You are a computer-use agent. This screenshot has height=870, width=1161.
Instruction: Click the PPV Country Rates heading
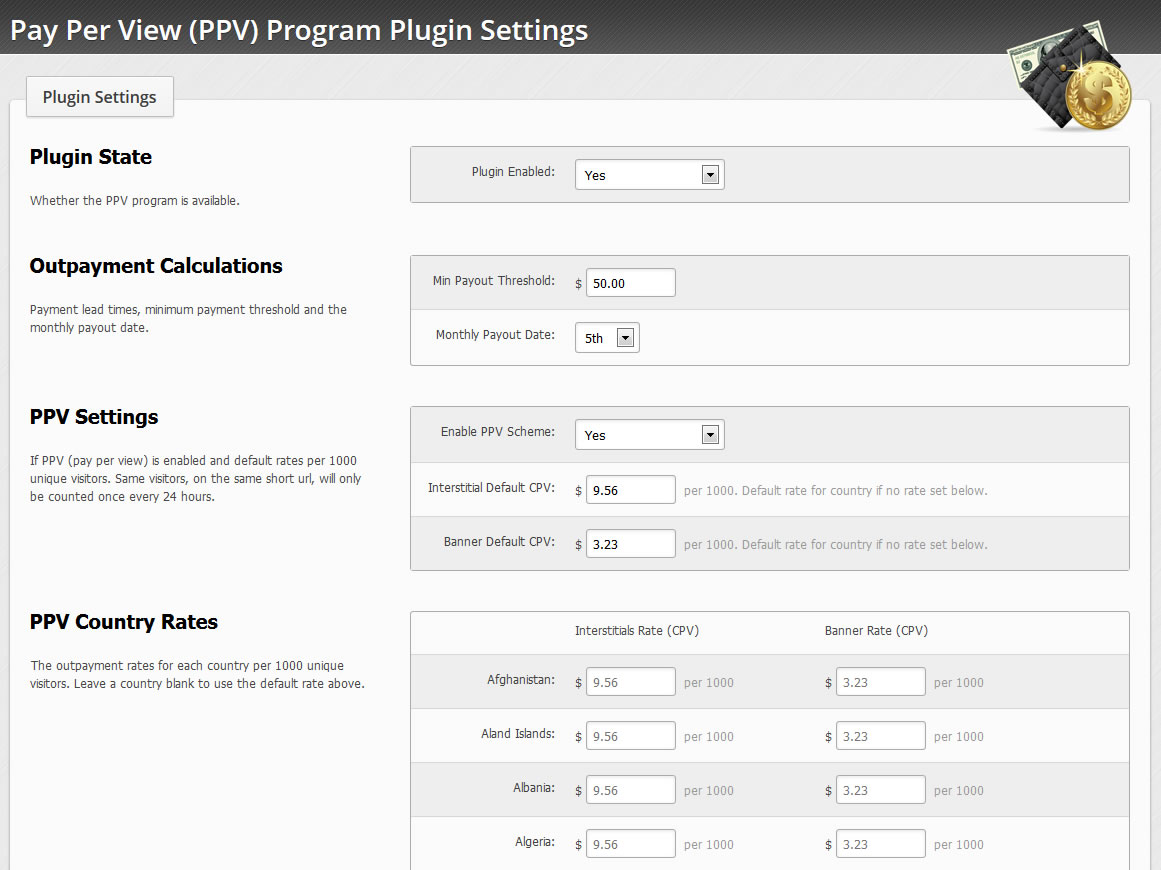[x=124, y=622]
